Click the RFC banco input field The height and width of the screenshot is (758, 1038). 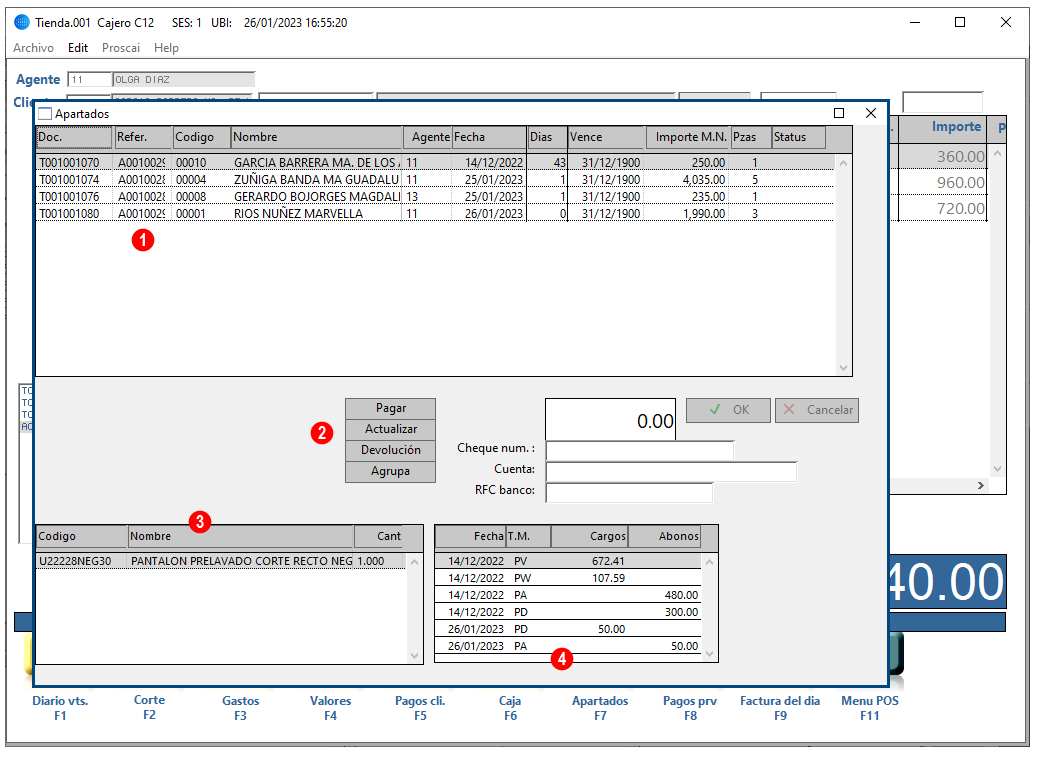(629, 493)
